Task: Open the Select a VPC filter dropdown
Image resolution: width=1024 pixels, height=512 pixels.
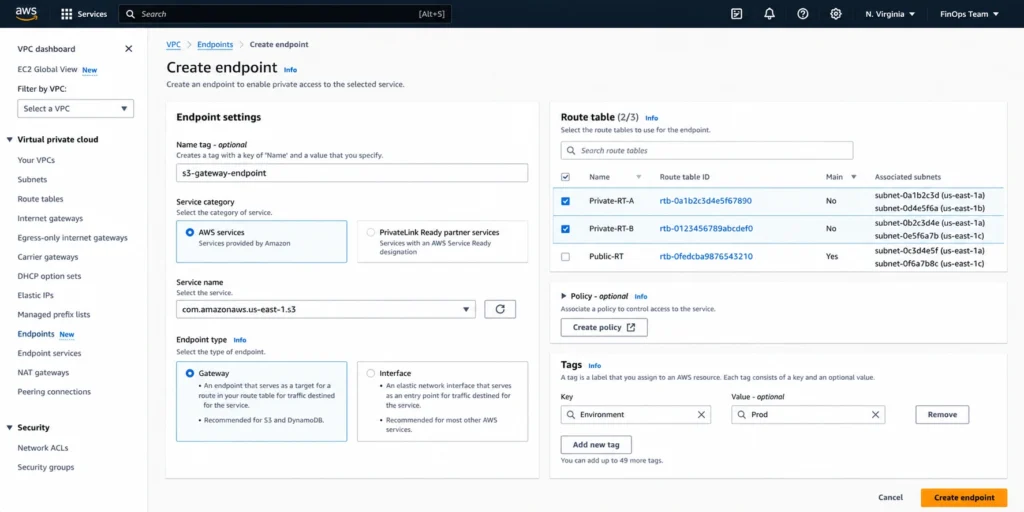Action: [76, 108]
